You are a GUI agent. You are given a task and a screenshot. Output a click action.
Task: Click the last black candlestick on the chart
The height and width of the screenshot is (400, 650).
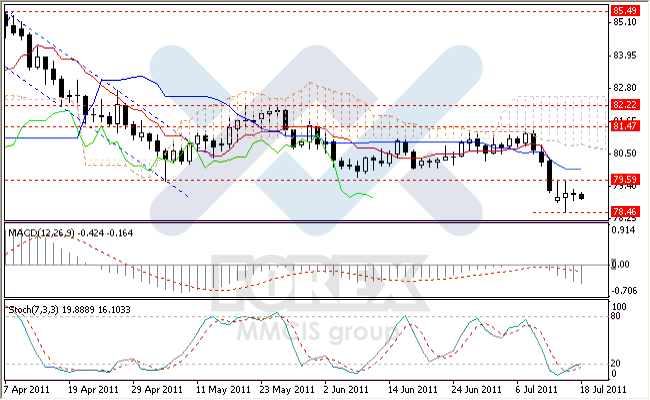pyautogui.click(x=582, y=196)
